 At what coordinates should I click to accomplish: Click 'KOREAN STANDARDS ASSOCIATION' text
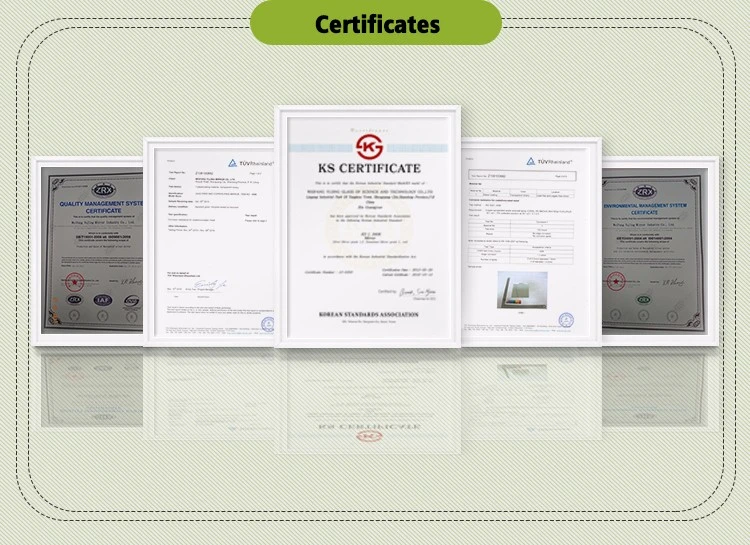click(x=368, y=314)
